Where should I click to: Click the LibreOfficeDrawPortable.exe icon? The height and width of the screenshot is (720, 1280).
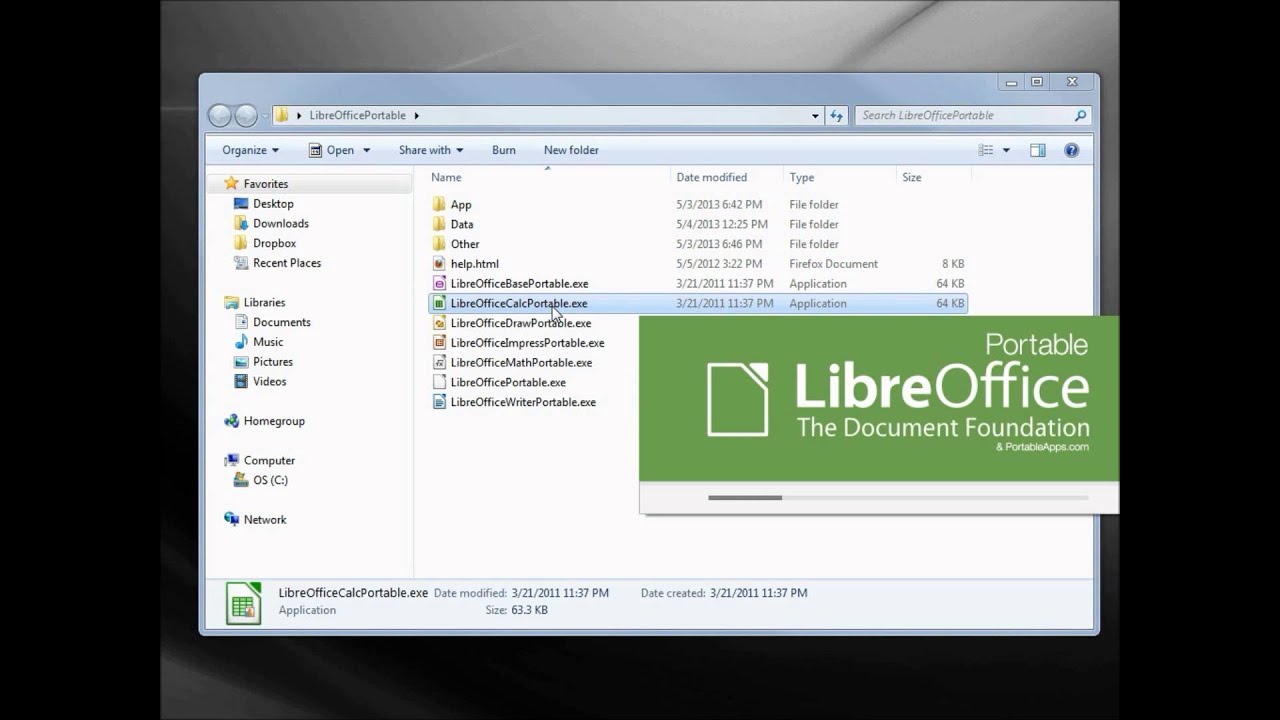[439, 323]
